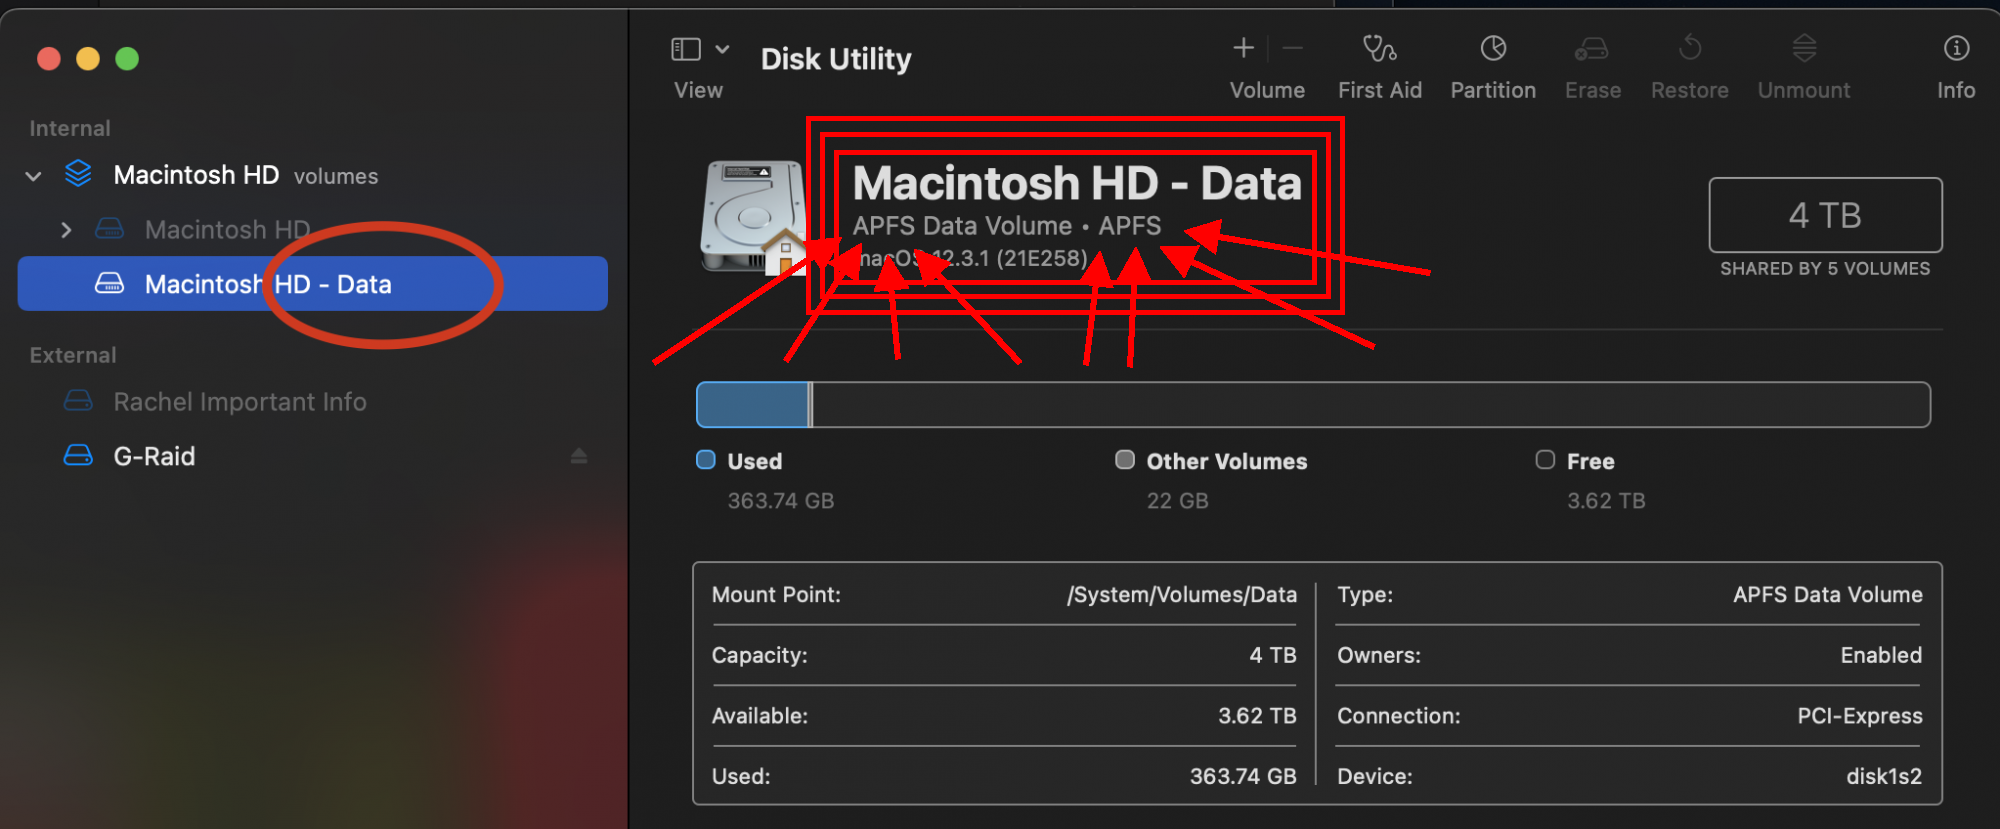Choose the Restore toolbar icon
The height and width of the screenshot is (829, 2000).
click(1690, 47)
